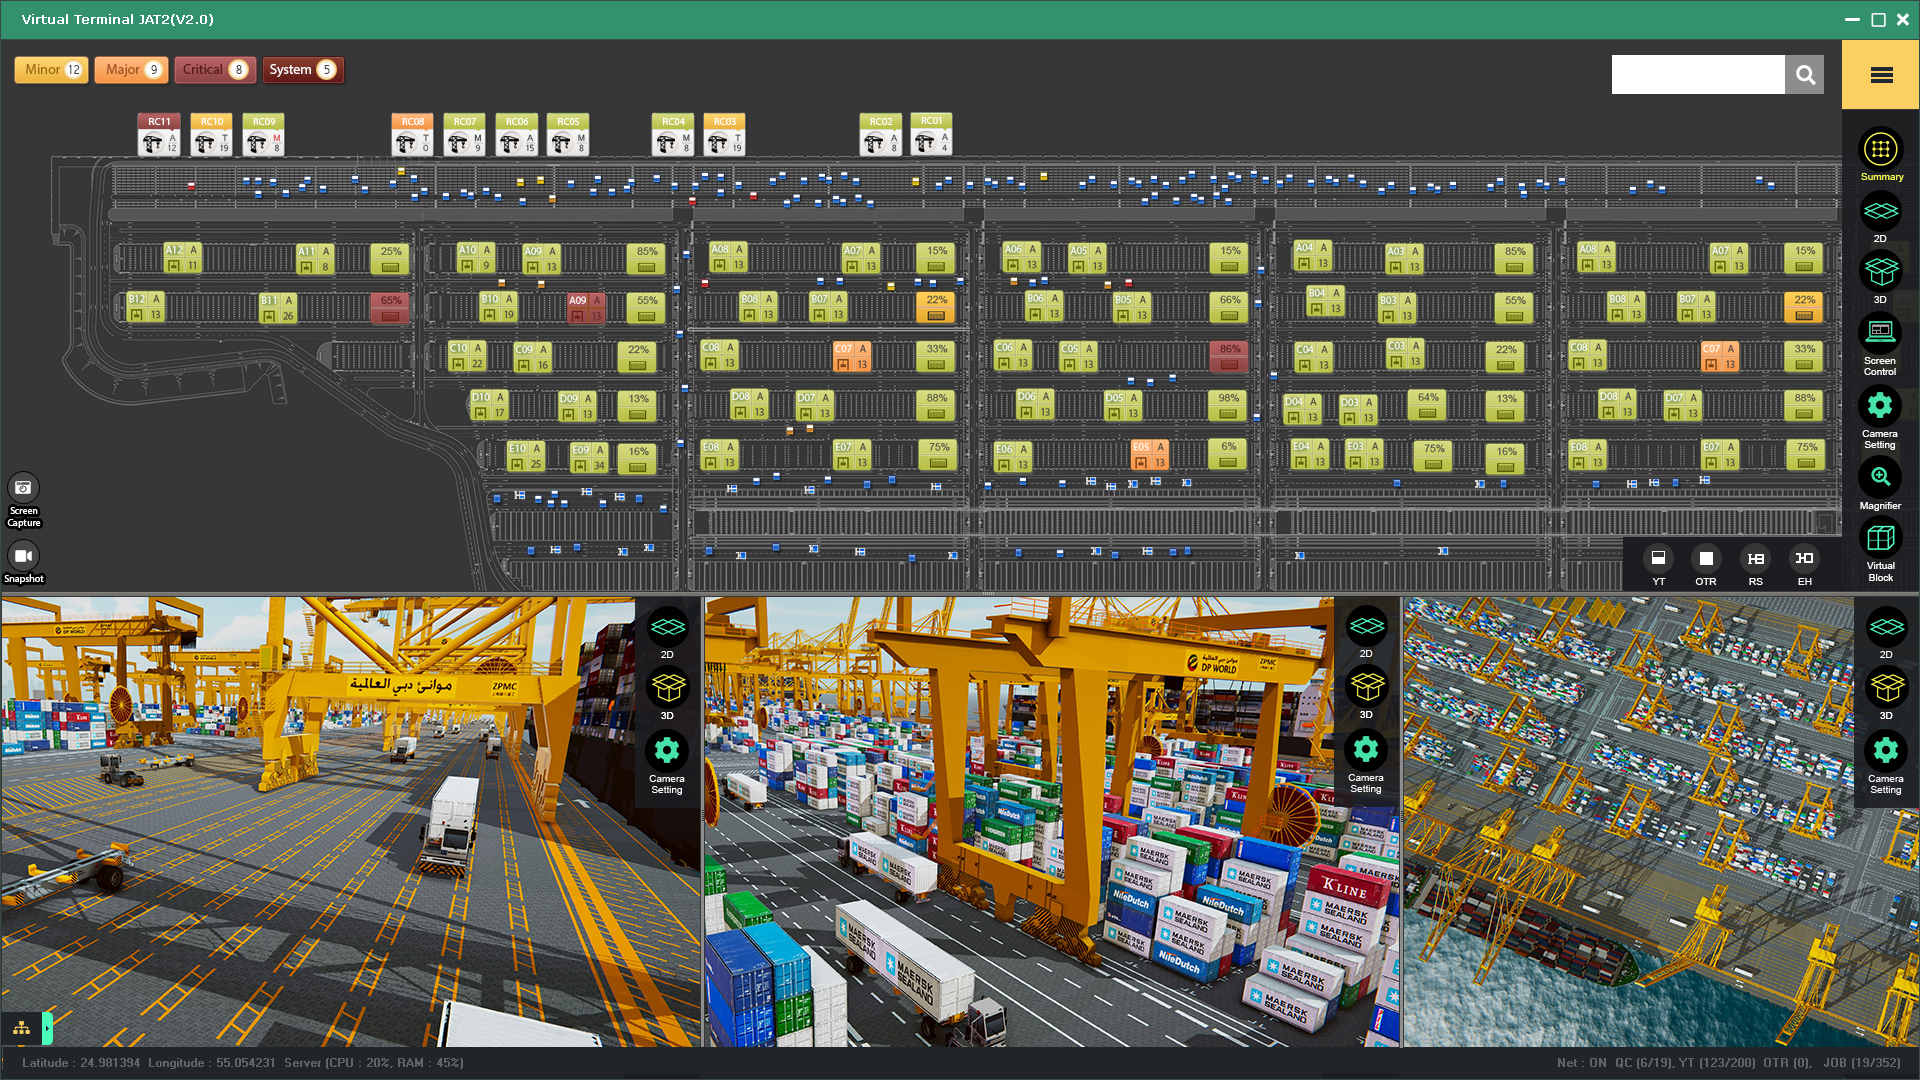1920x1080 pixels.
Task: Click into the search text field
Action: 1697,75
